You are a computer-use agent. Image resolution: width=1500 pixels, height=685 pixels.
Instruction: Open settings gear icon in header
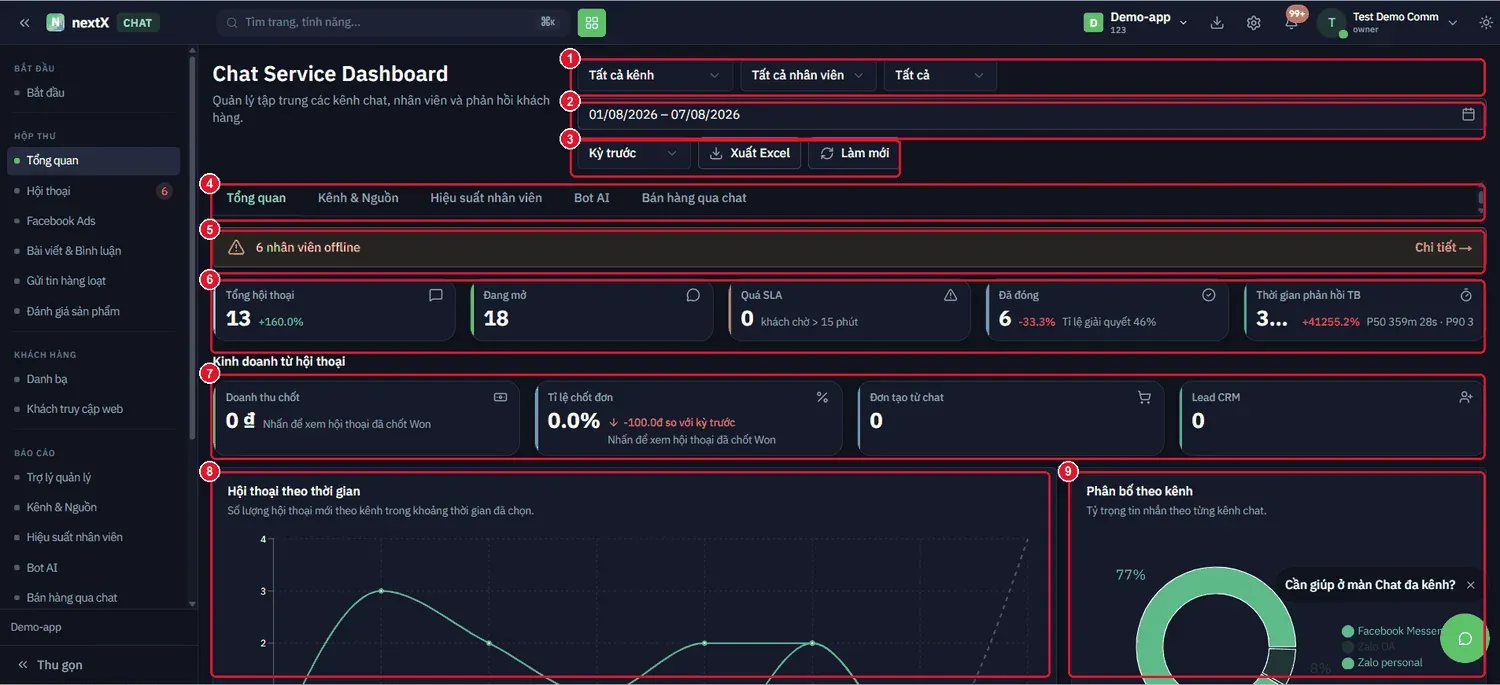1253,22
